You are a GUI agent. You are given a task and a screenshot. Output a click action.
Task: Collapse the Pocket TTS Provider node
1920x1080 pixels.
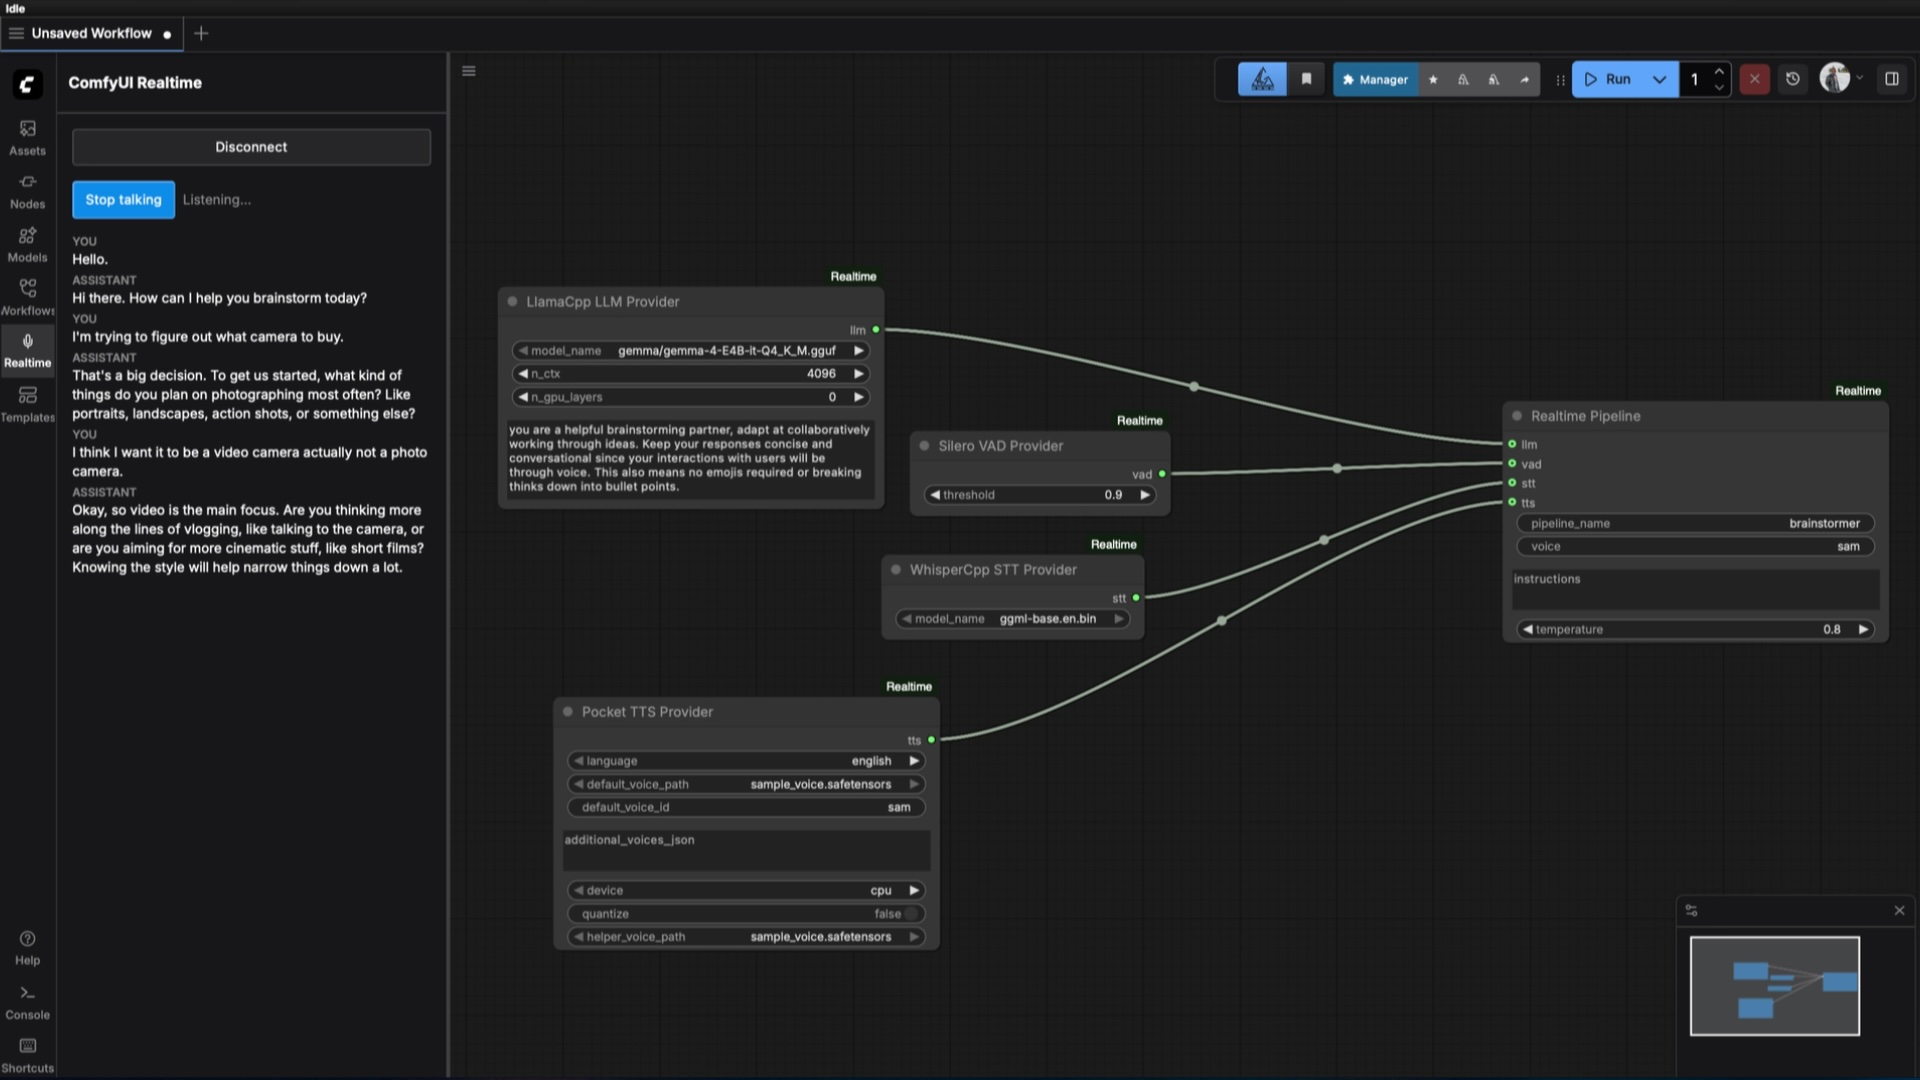tap(568, 712)
